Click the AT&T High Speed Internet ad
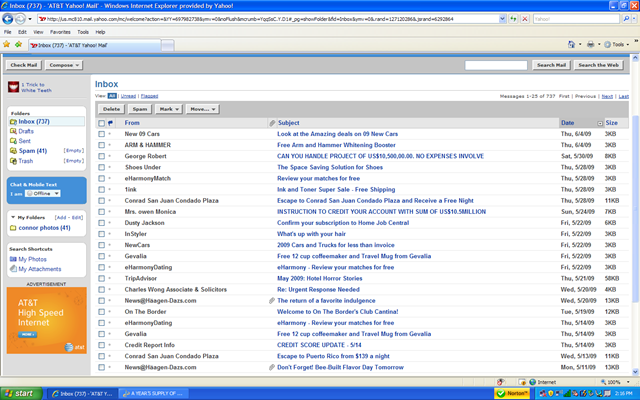Image resolution: width=640 pixels, height=400 pixels. tap(47, 320)
